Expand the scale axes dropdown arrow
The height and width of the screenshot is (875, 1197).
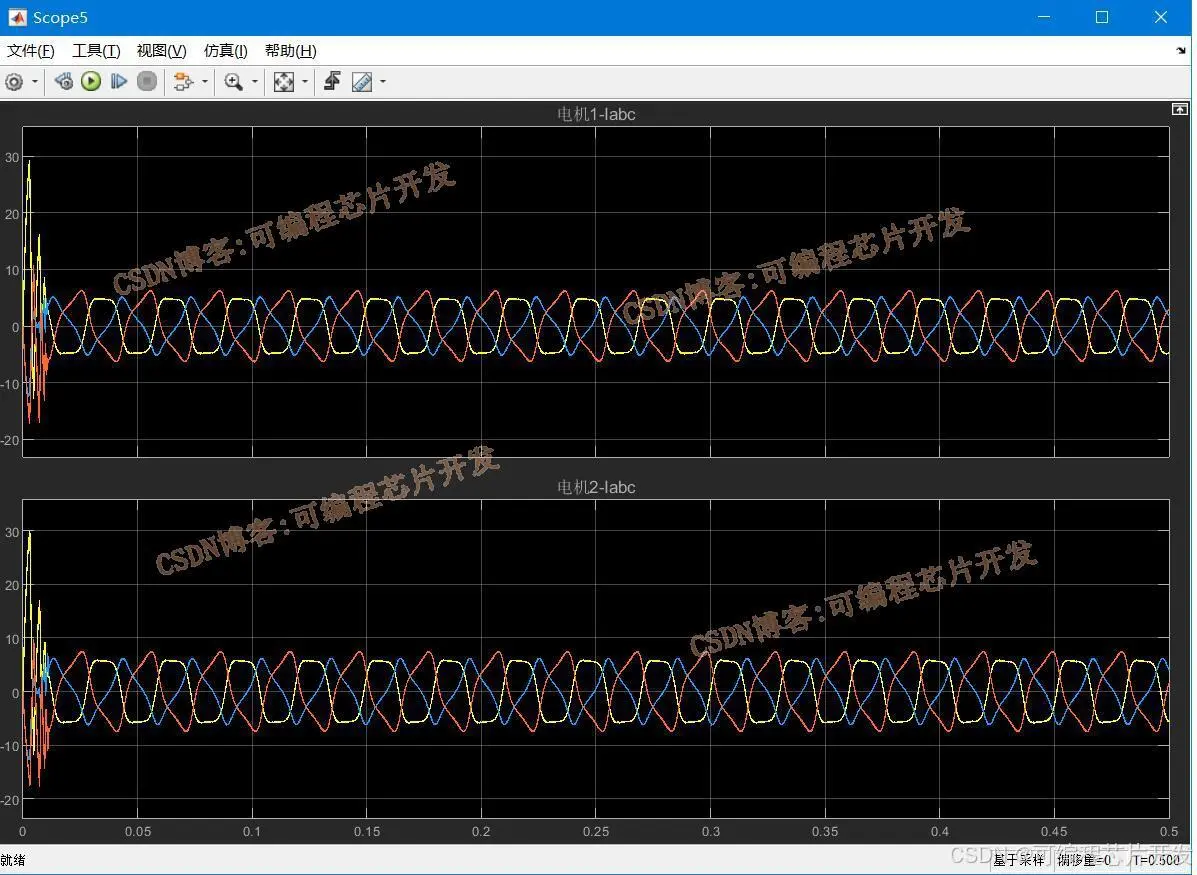305,82
